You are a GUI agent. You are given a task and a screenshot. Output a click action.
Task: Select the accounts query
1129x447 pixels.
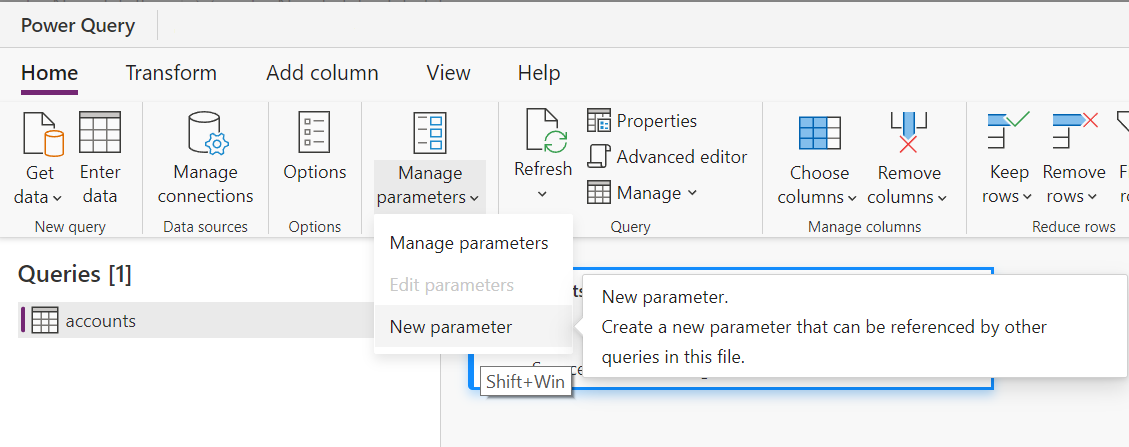pos(100,321)
